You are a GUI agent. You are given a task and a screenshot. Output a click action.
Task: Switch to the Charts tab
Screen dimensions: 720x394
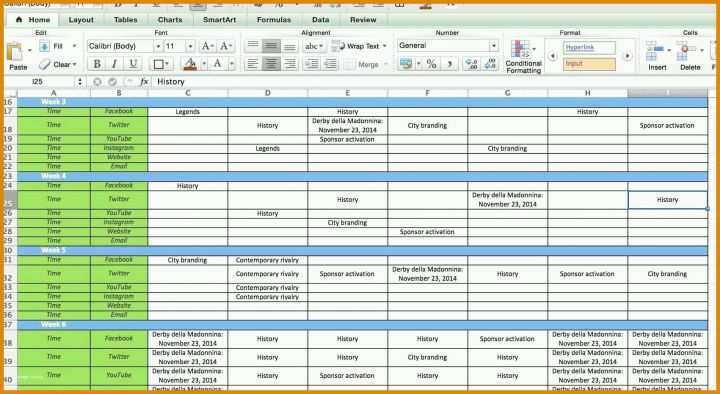pos(170,20)
